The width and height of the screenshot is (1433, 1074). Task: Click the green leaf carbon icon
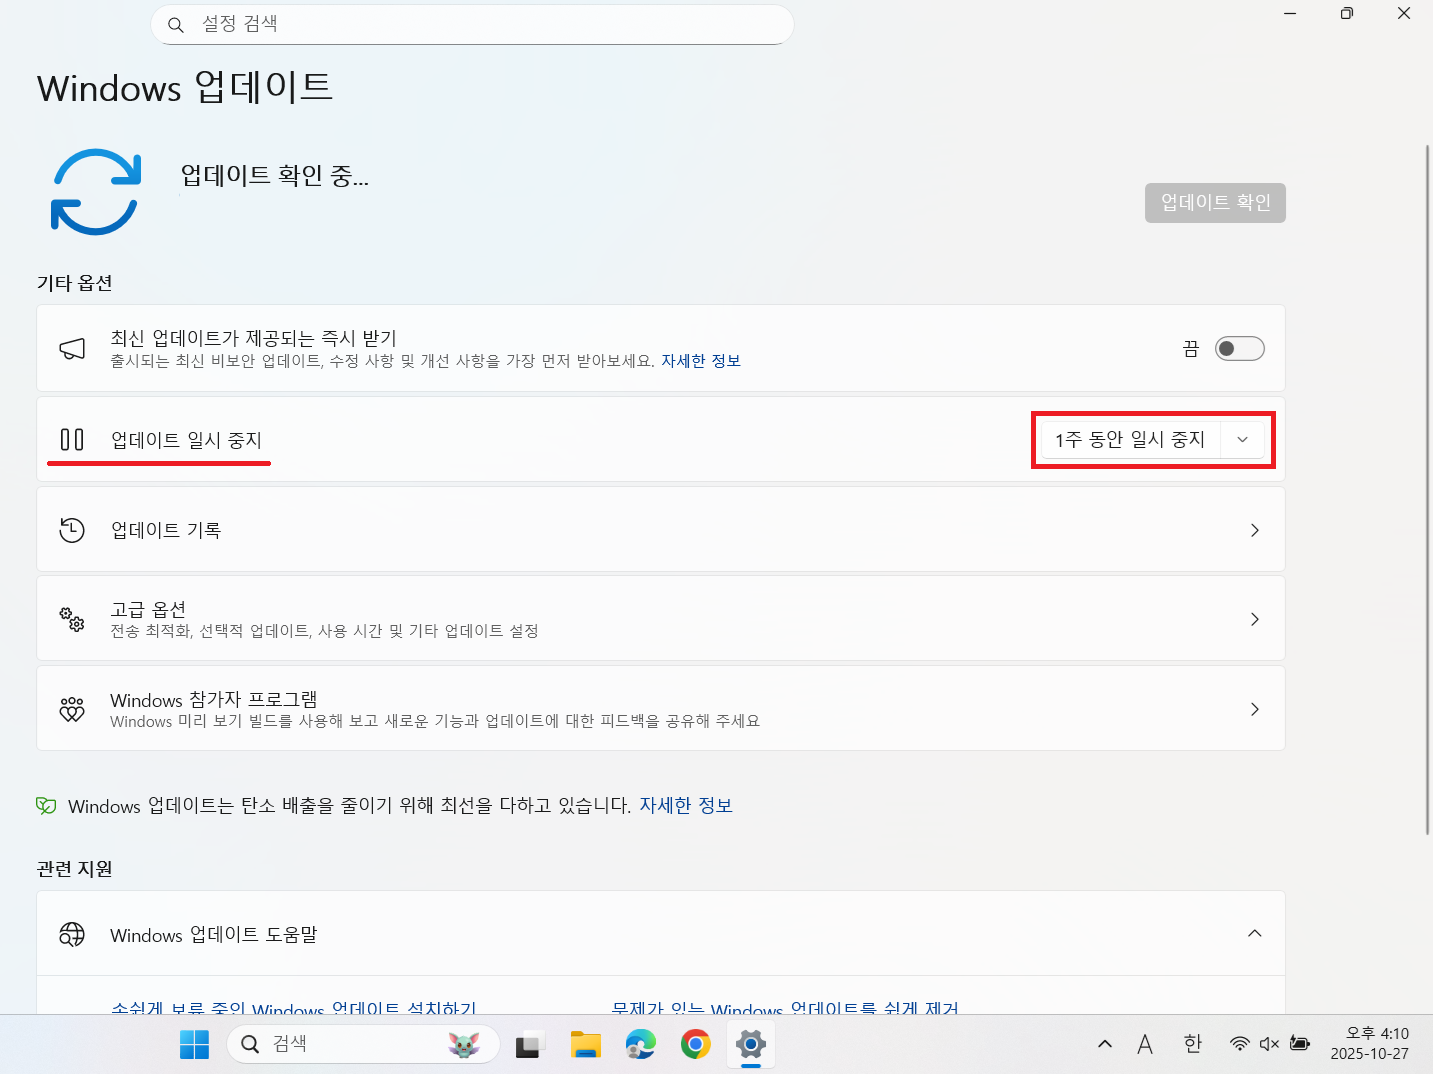46,806
